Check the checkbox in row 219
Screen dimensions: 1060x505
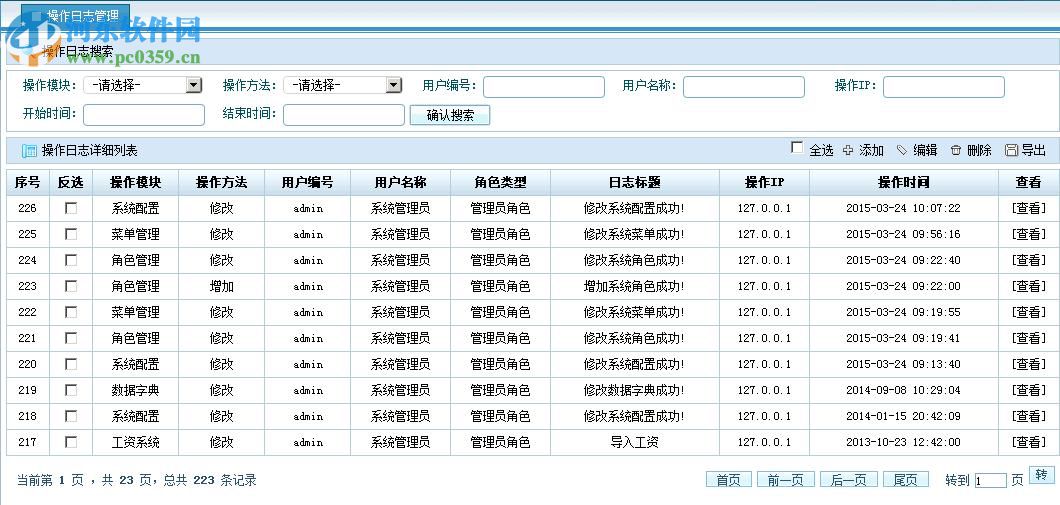click(x=71, y=390)
